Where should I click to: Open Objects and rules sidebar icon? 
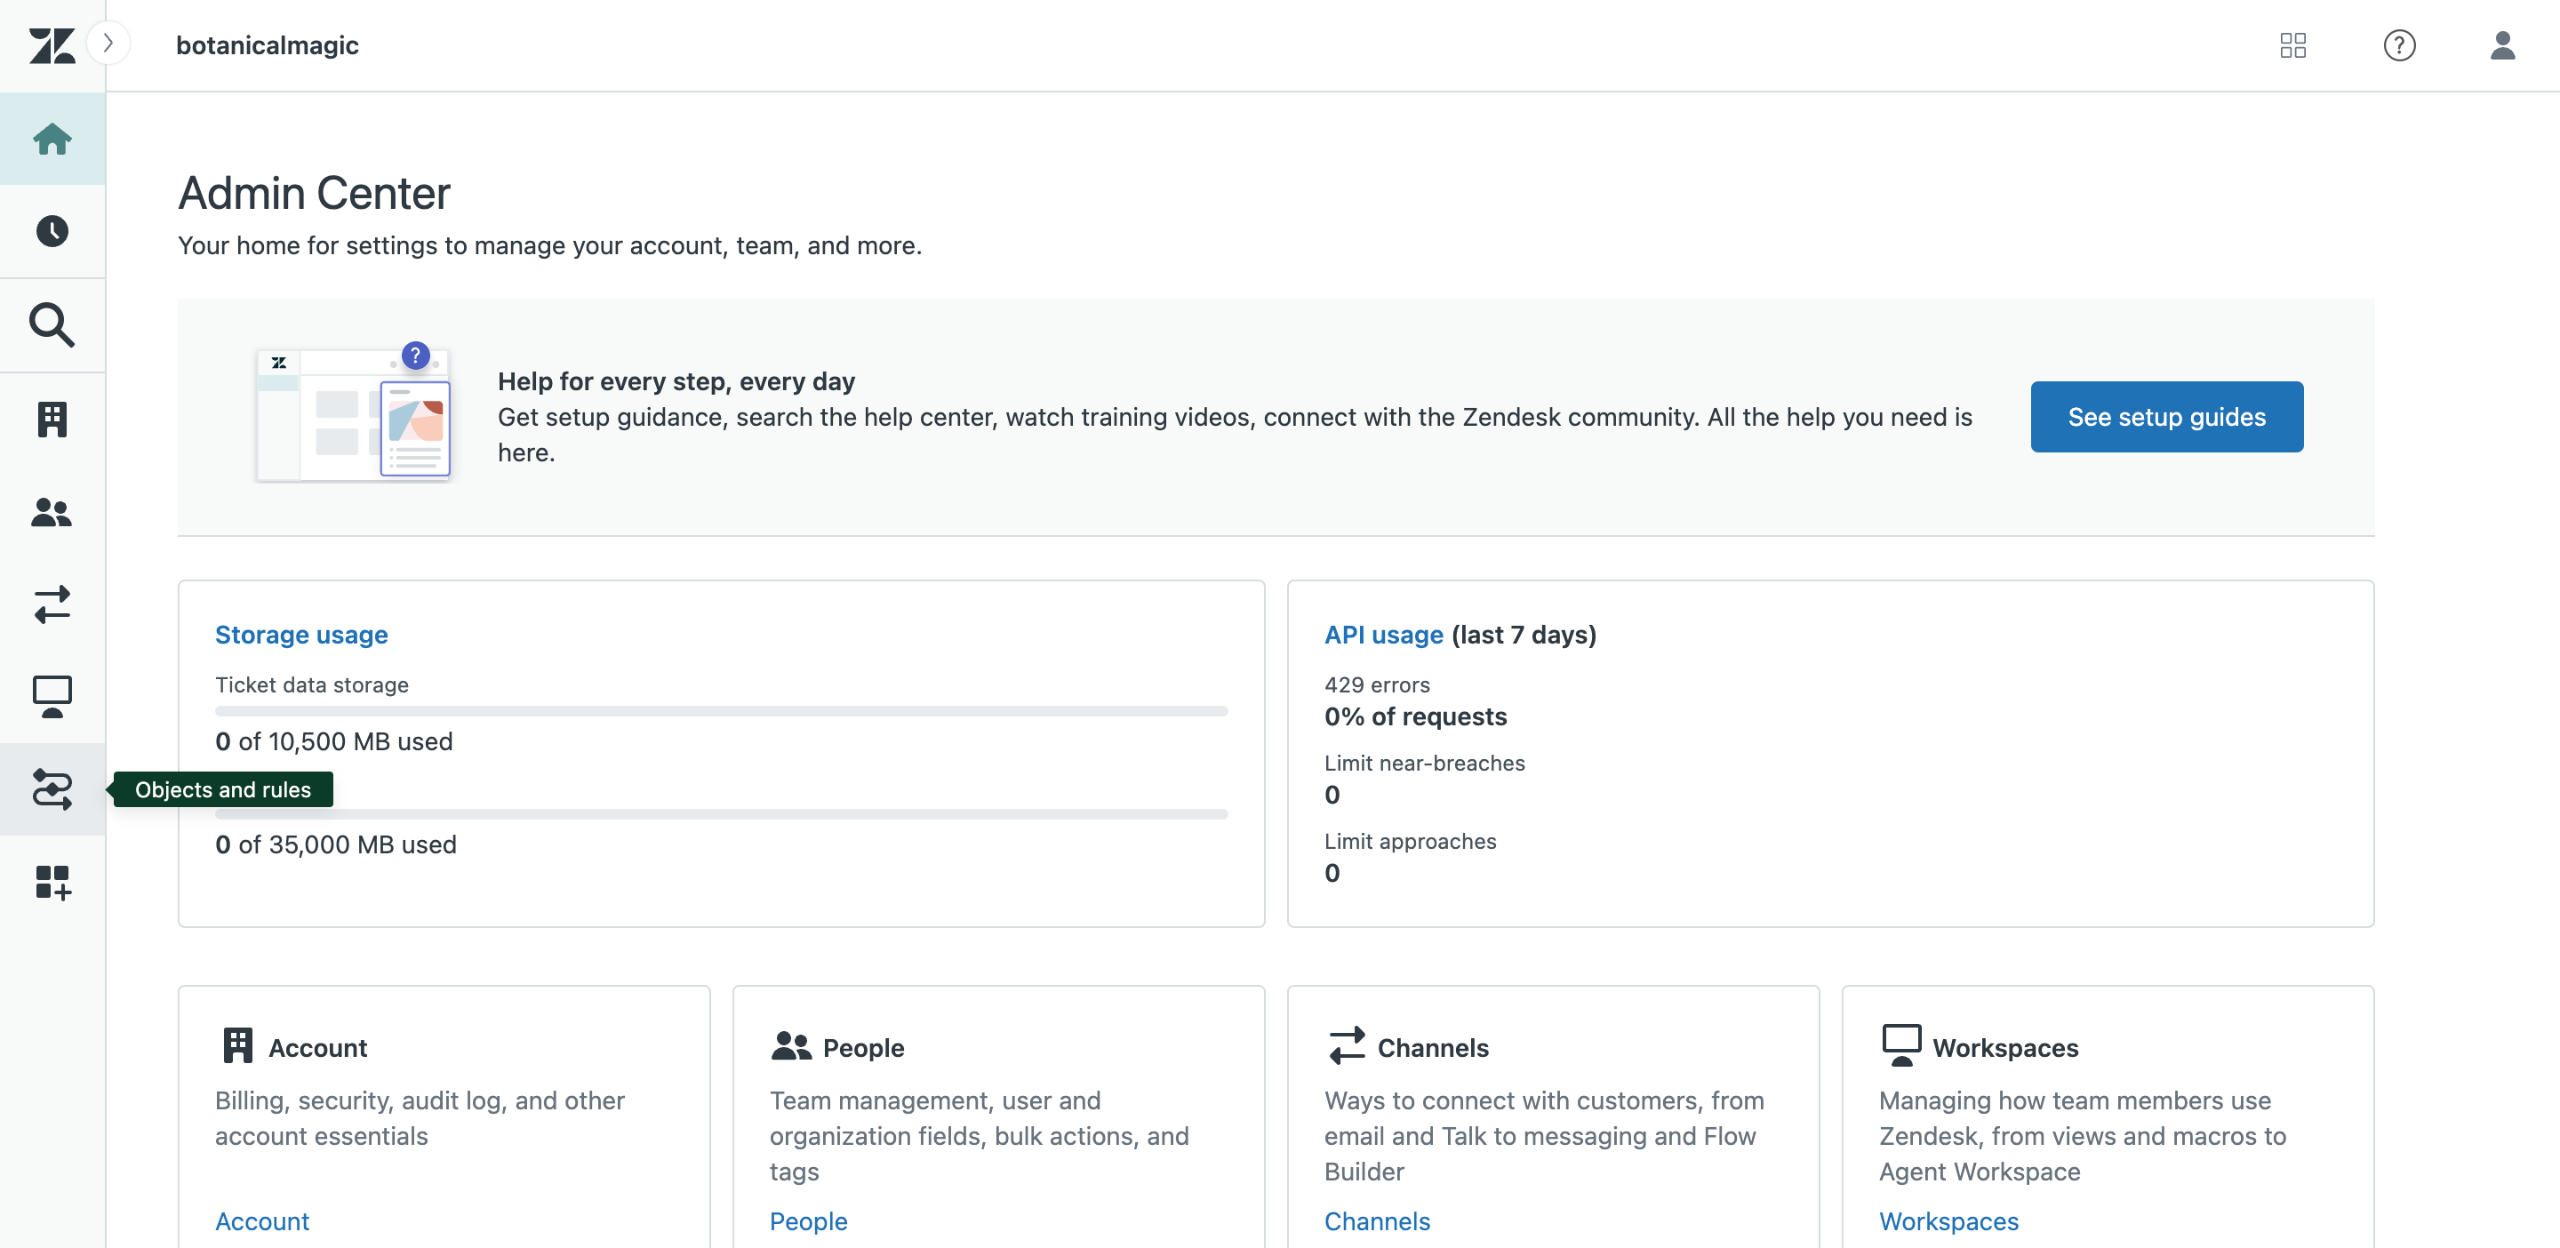coord(52,789)
